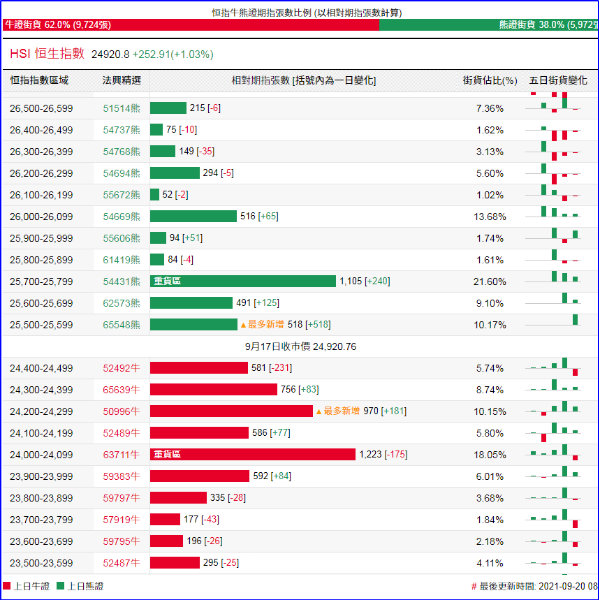Open bull certificate link 52487牛

(x=121, y=563)
